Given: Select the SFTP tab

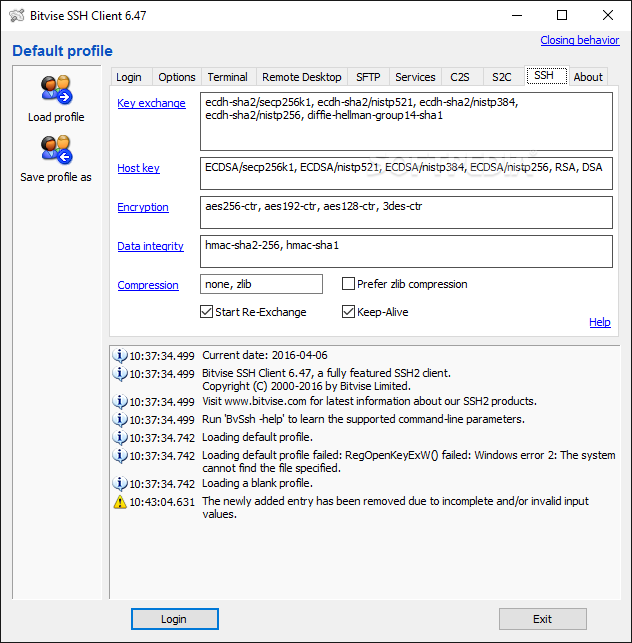Looking at the screenshot, I should click(368, 77).
